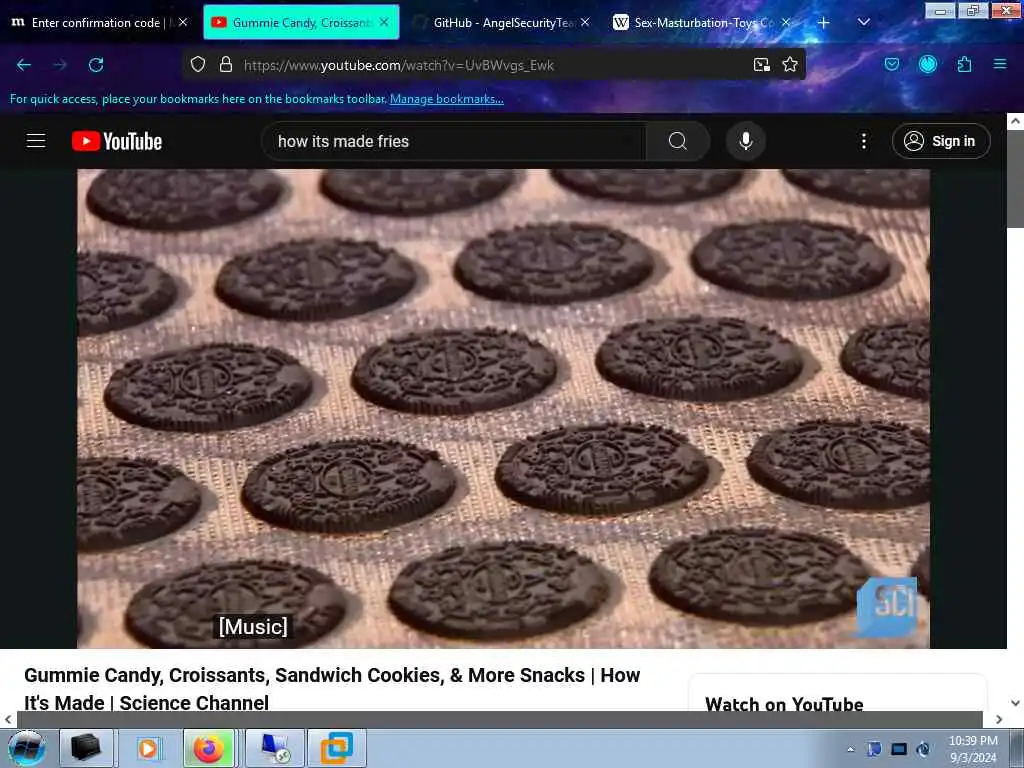Open the tracking protection shield icon
1024x768 pixels.
tap(198, 65)
